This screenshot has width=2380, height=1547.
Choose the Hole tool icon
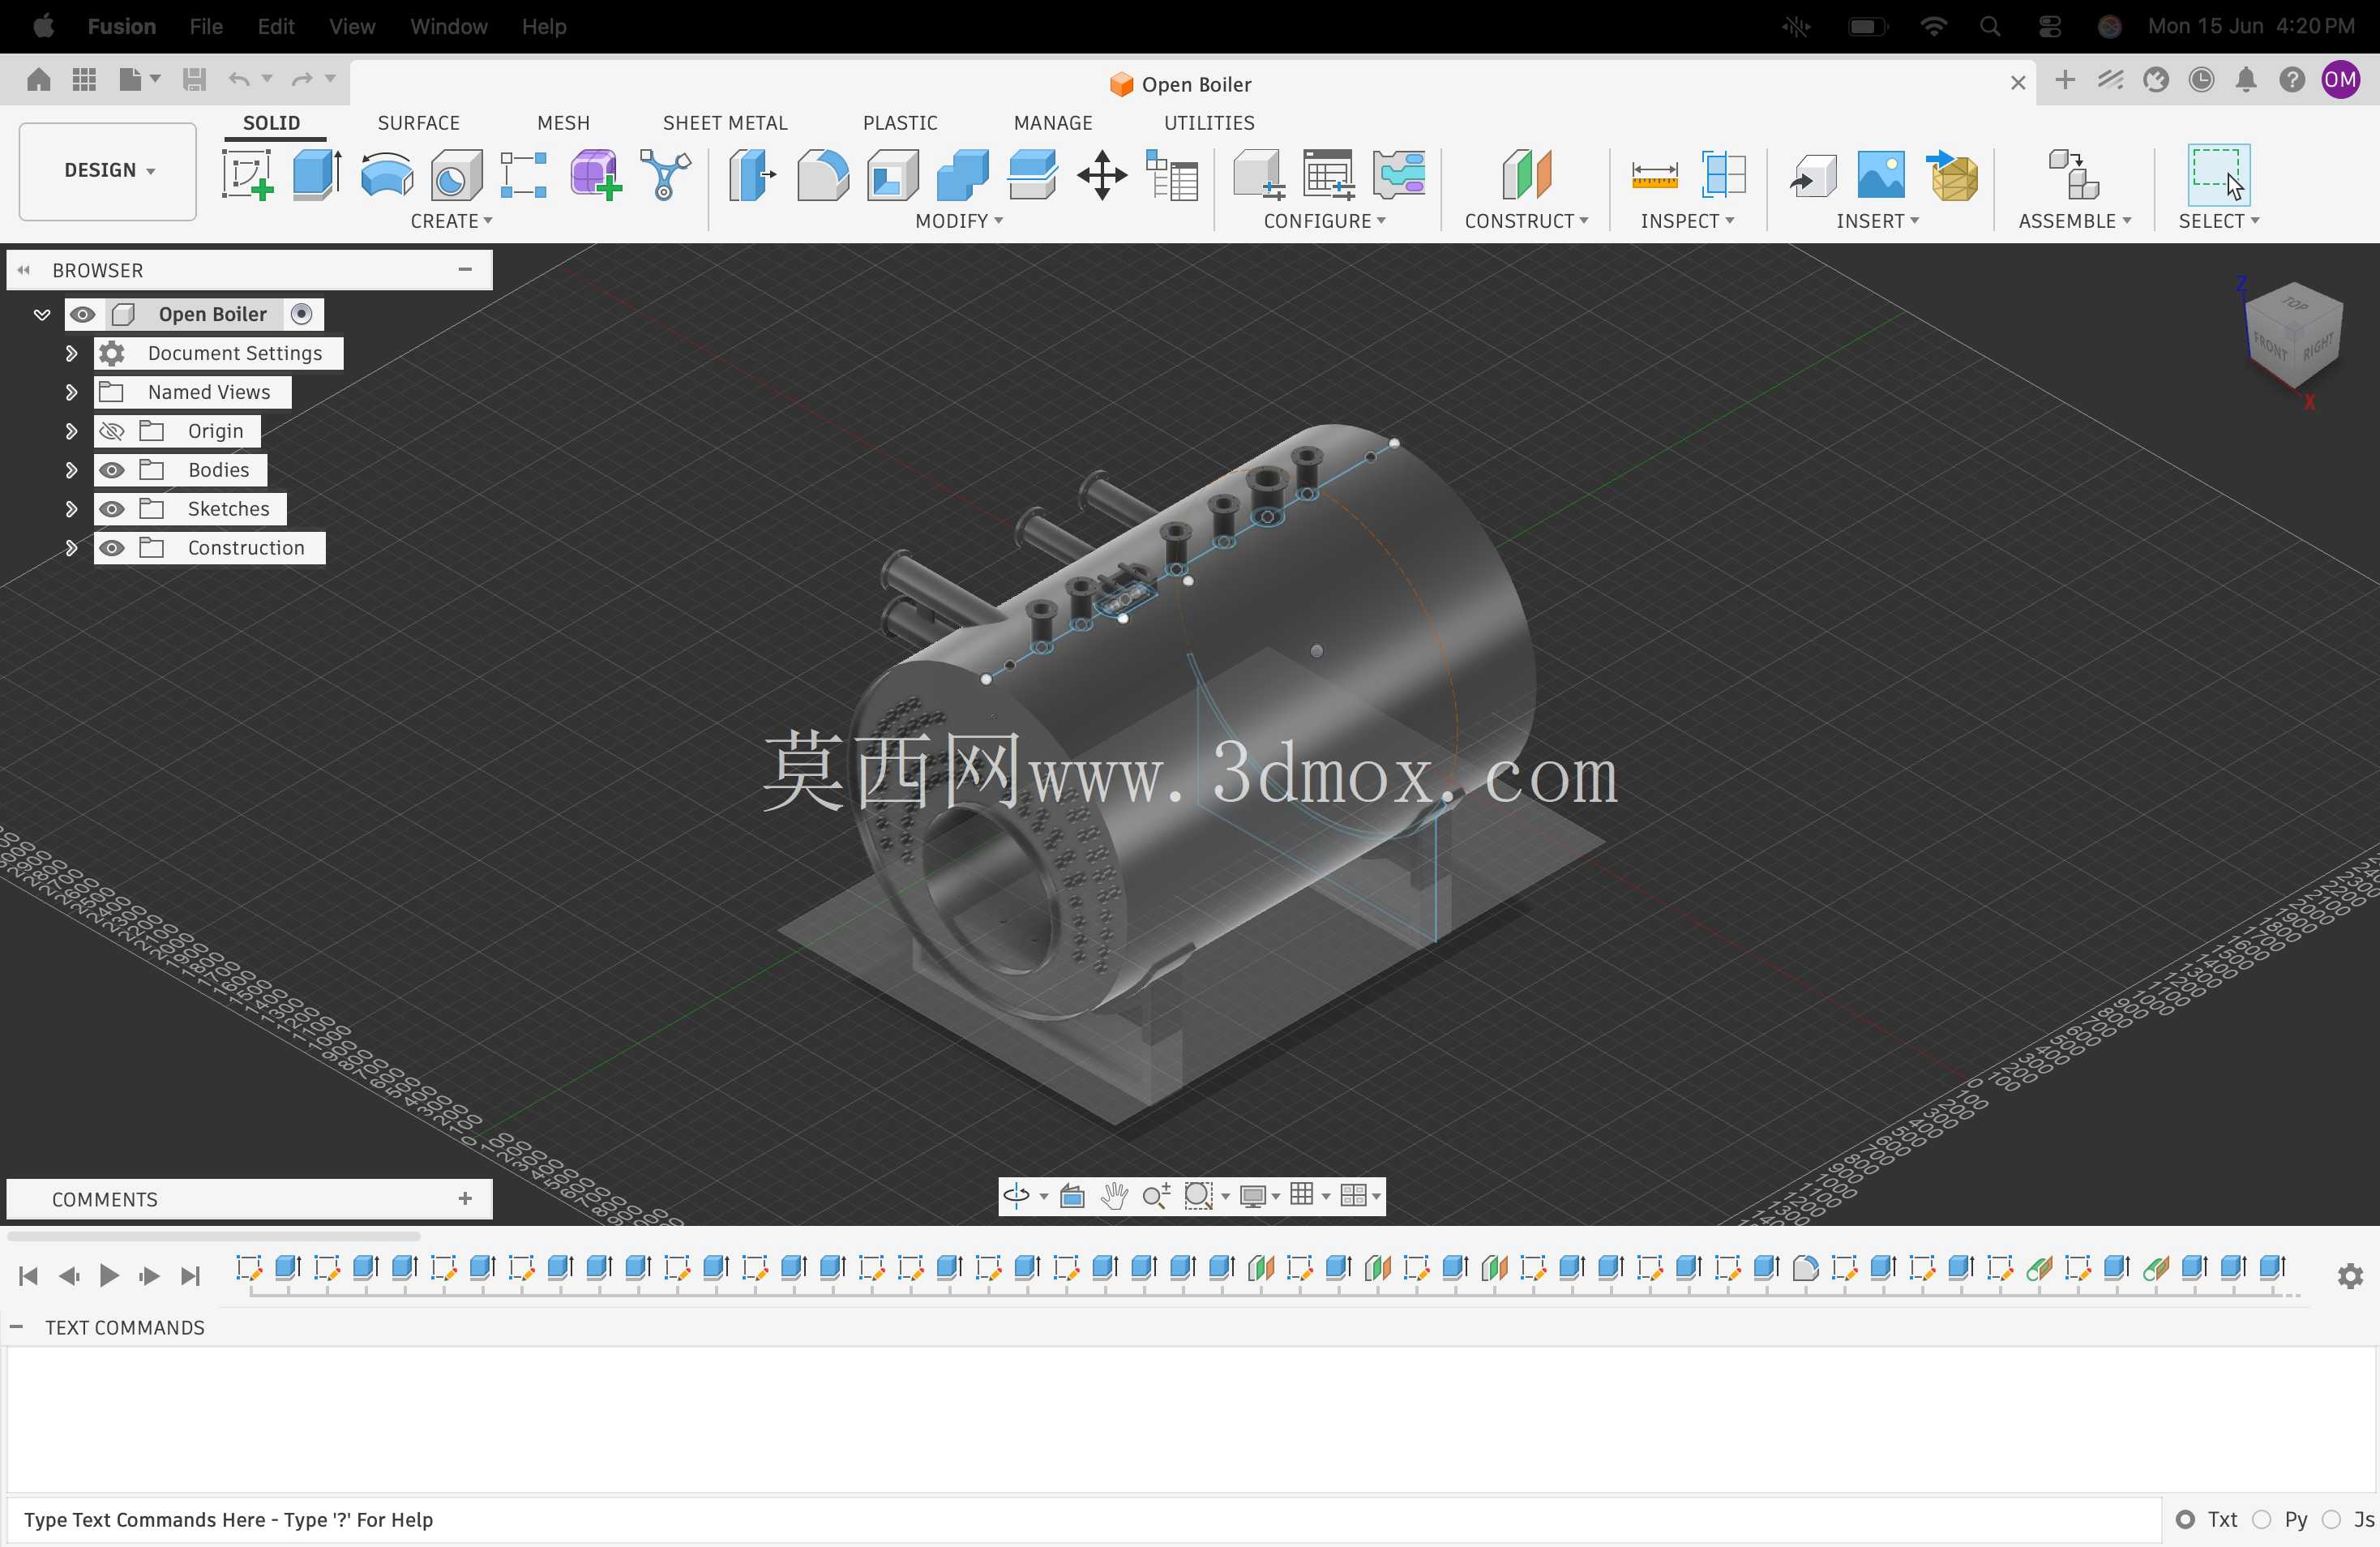pos(456,175)
